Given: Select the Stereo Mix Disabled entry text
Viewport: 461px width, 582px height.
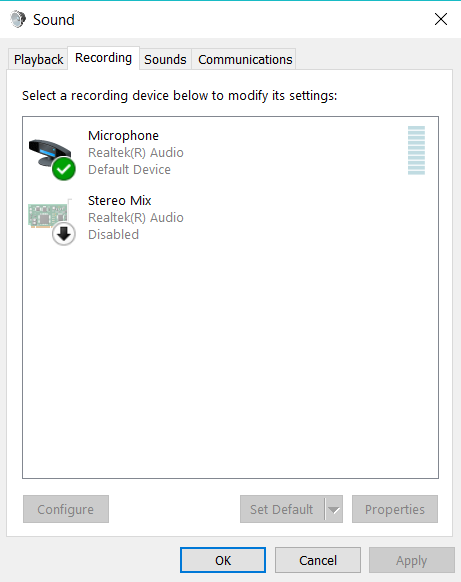Looking at the screenshot, I should pos(113,235).
